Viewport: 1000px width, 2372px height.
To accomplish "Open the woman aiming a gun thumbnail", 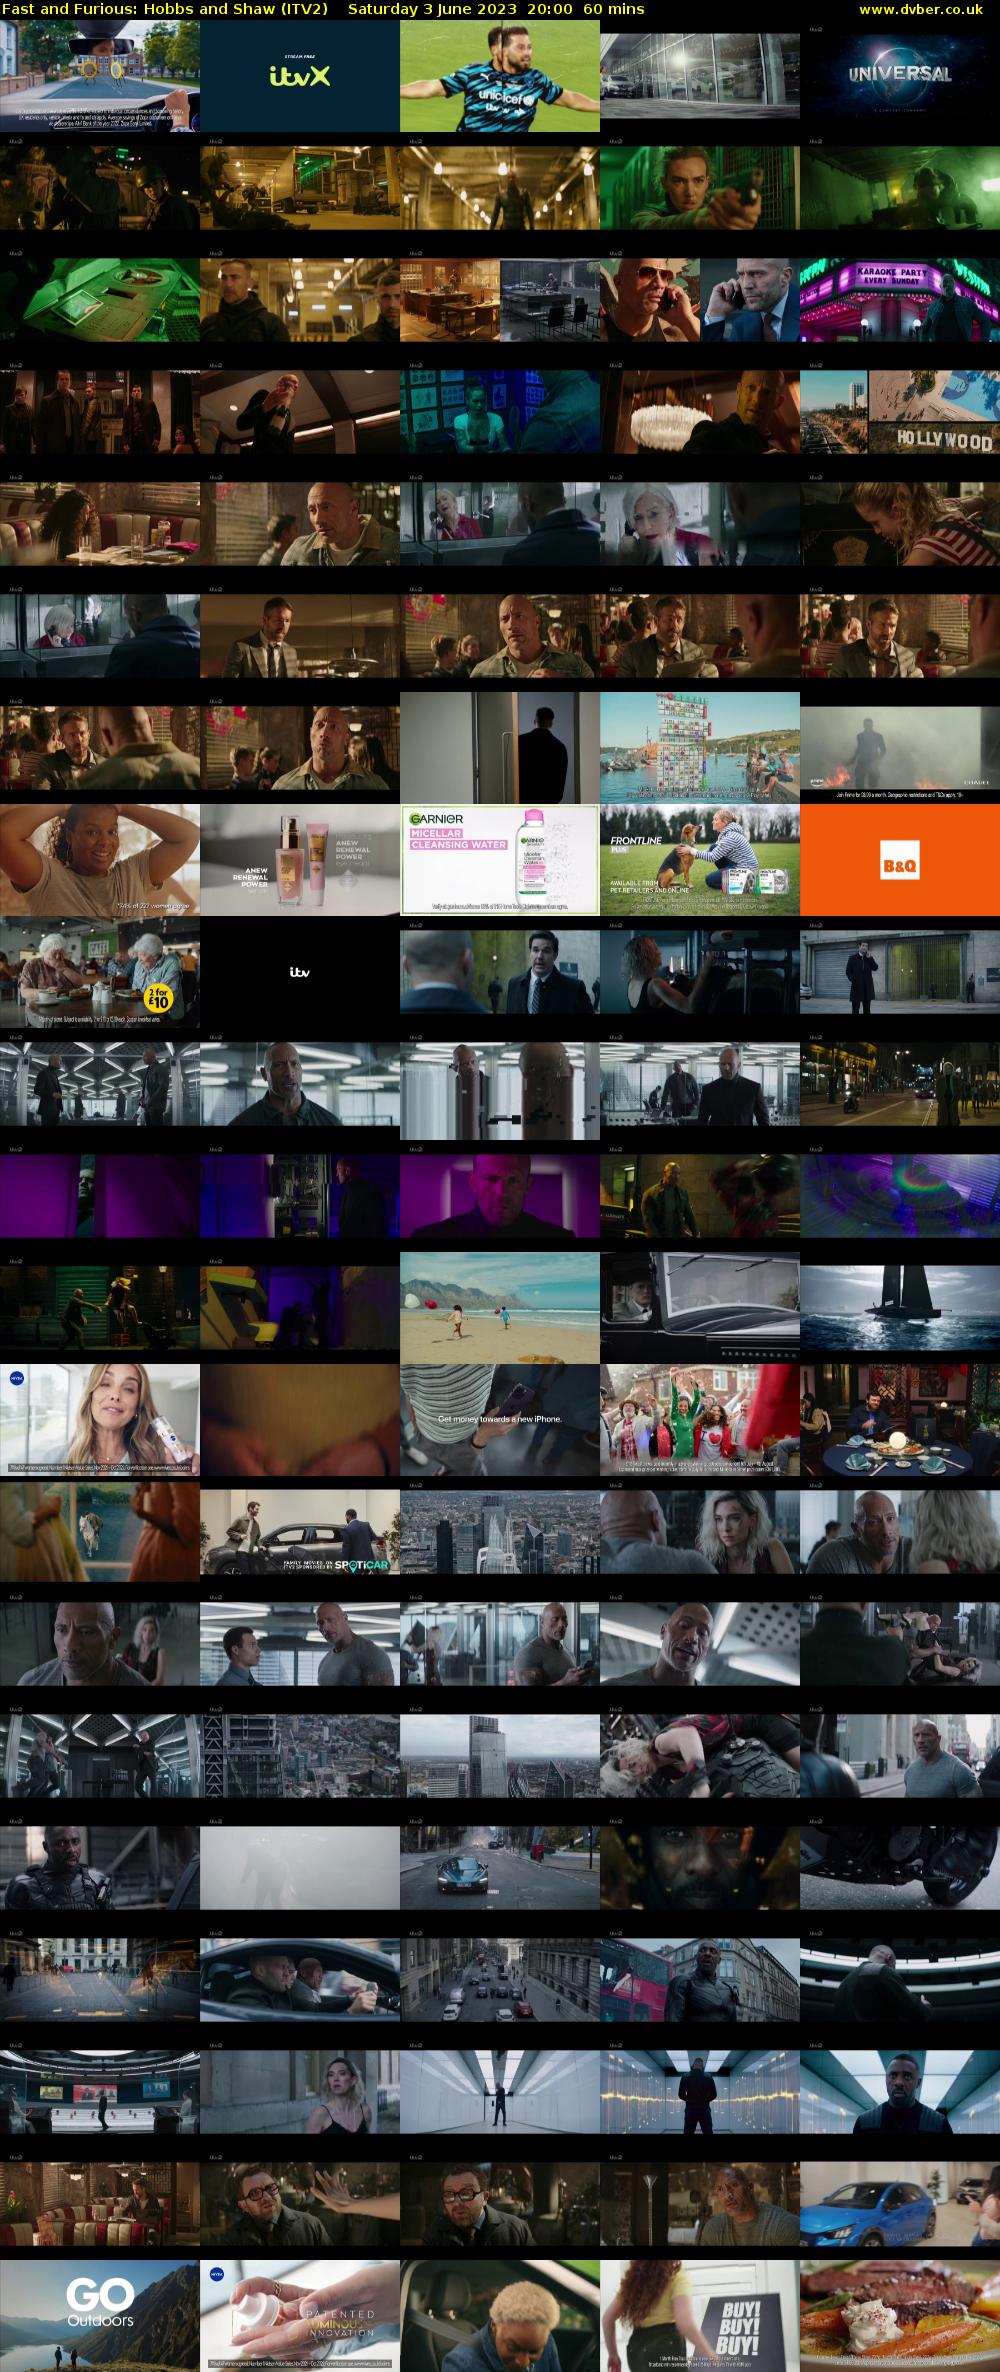I will coord(700,188).
